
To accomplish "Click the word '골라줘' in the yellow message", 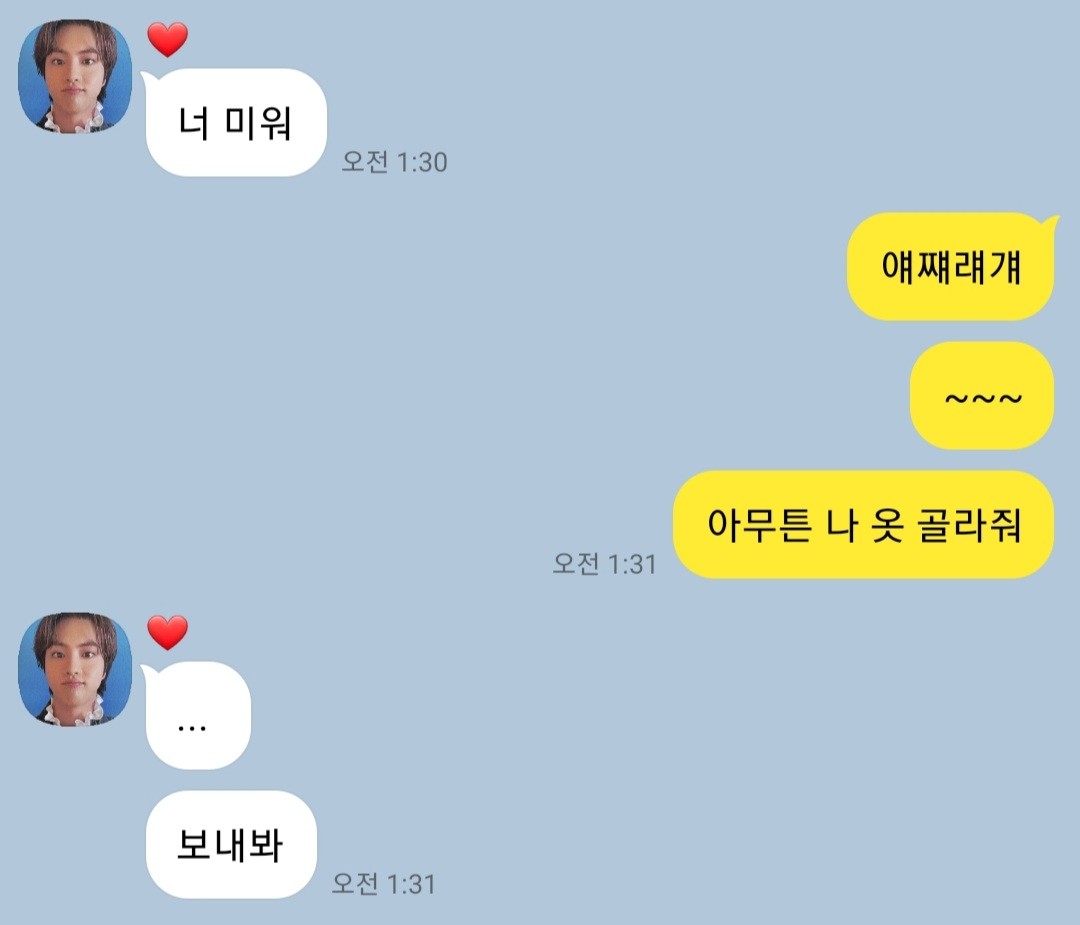I will [x=968, y=525].
